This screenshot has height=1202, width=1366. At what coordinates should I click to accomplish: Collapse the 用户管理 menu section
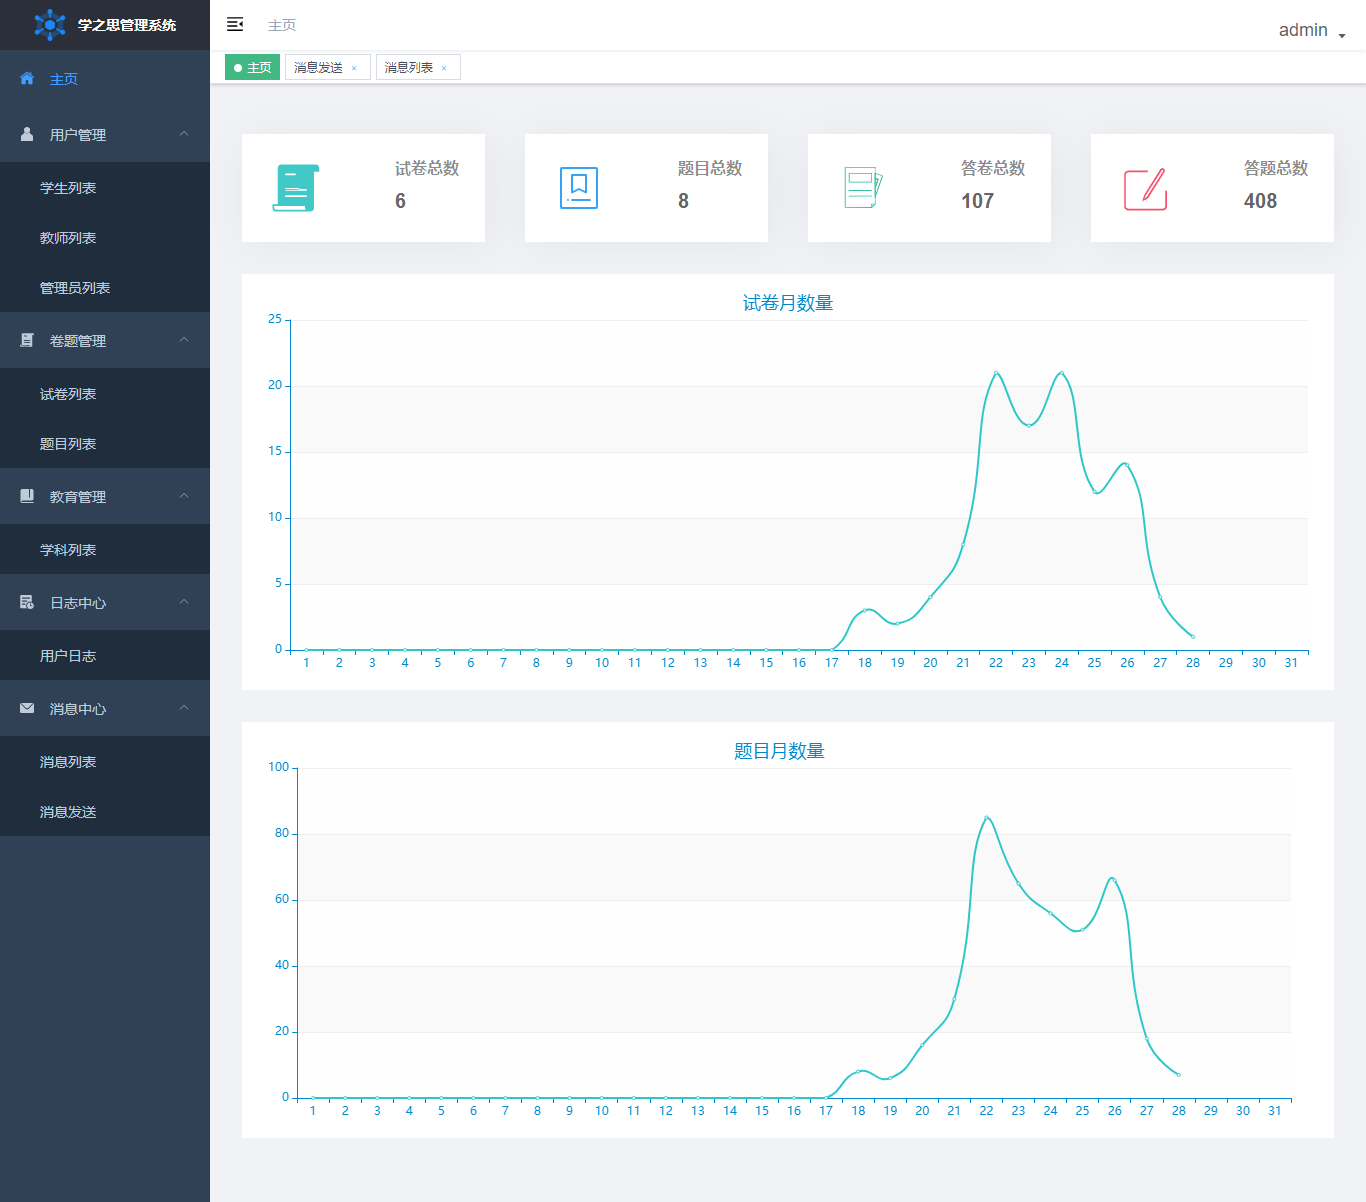(184, 134)
